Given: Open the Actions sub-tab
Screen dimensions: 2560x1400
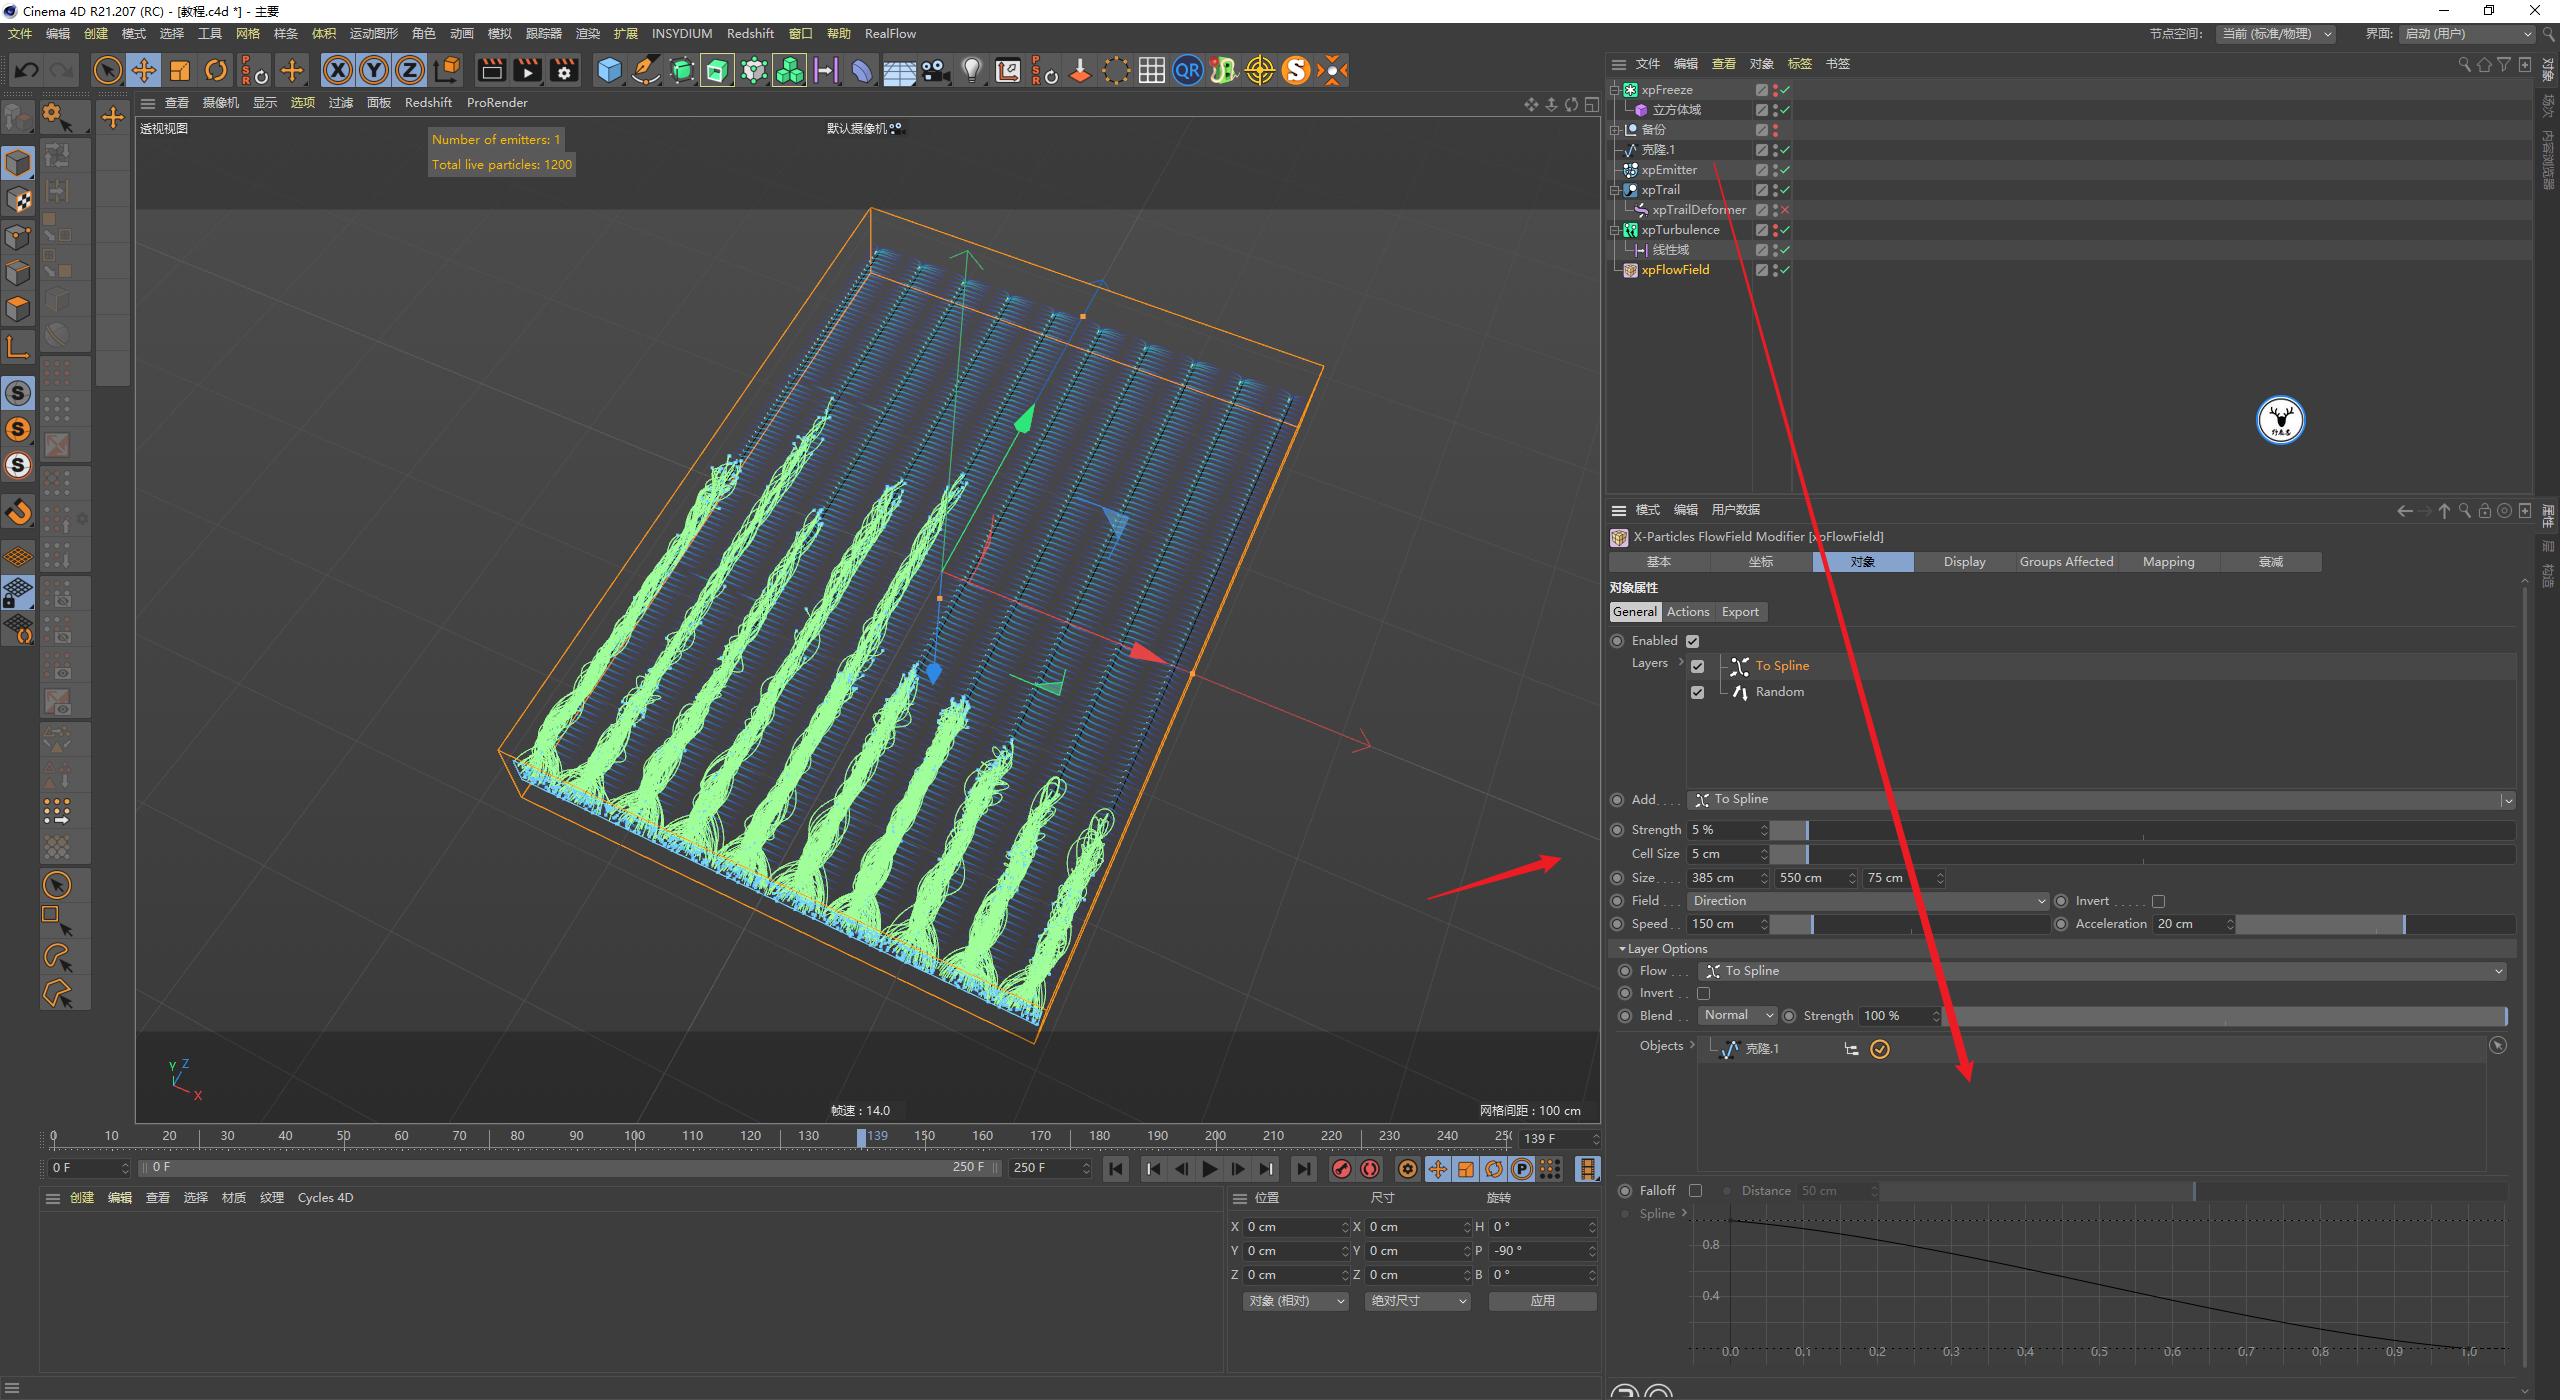Looking at the screenshot, I should pyautogui.click(x=1687, y=612).
